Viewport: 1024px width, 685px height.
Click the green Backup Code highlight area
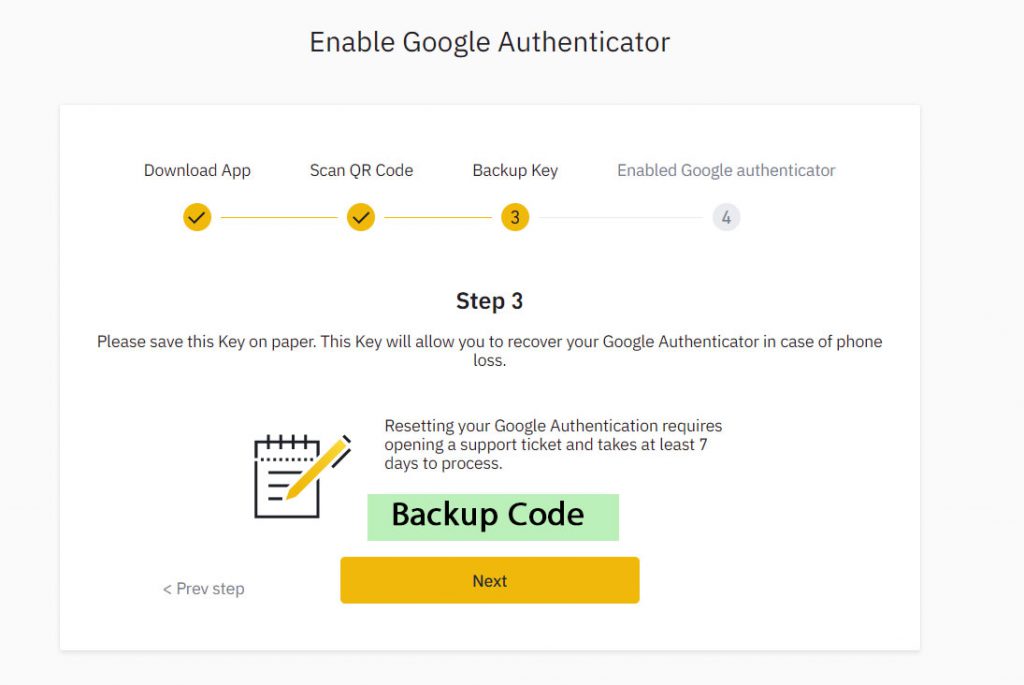492,516
